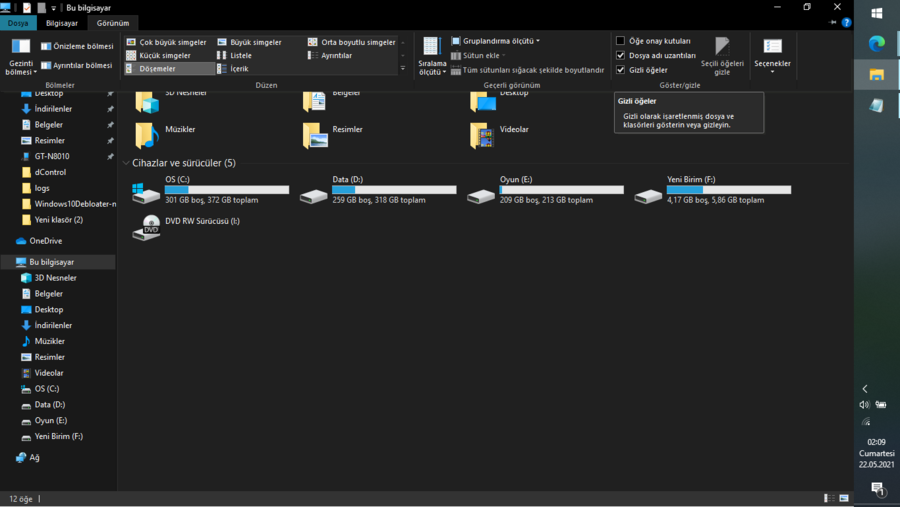Select Büyük simgeler layout
The height and width of the screenshot is (507, 900).
pos(250,42)
